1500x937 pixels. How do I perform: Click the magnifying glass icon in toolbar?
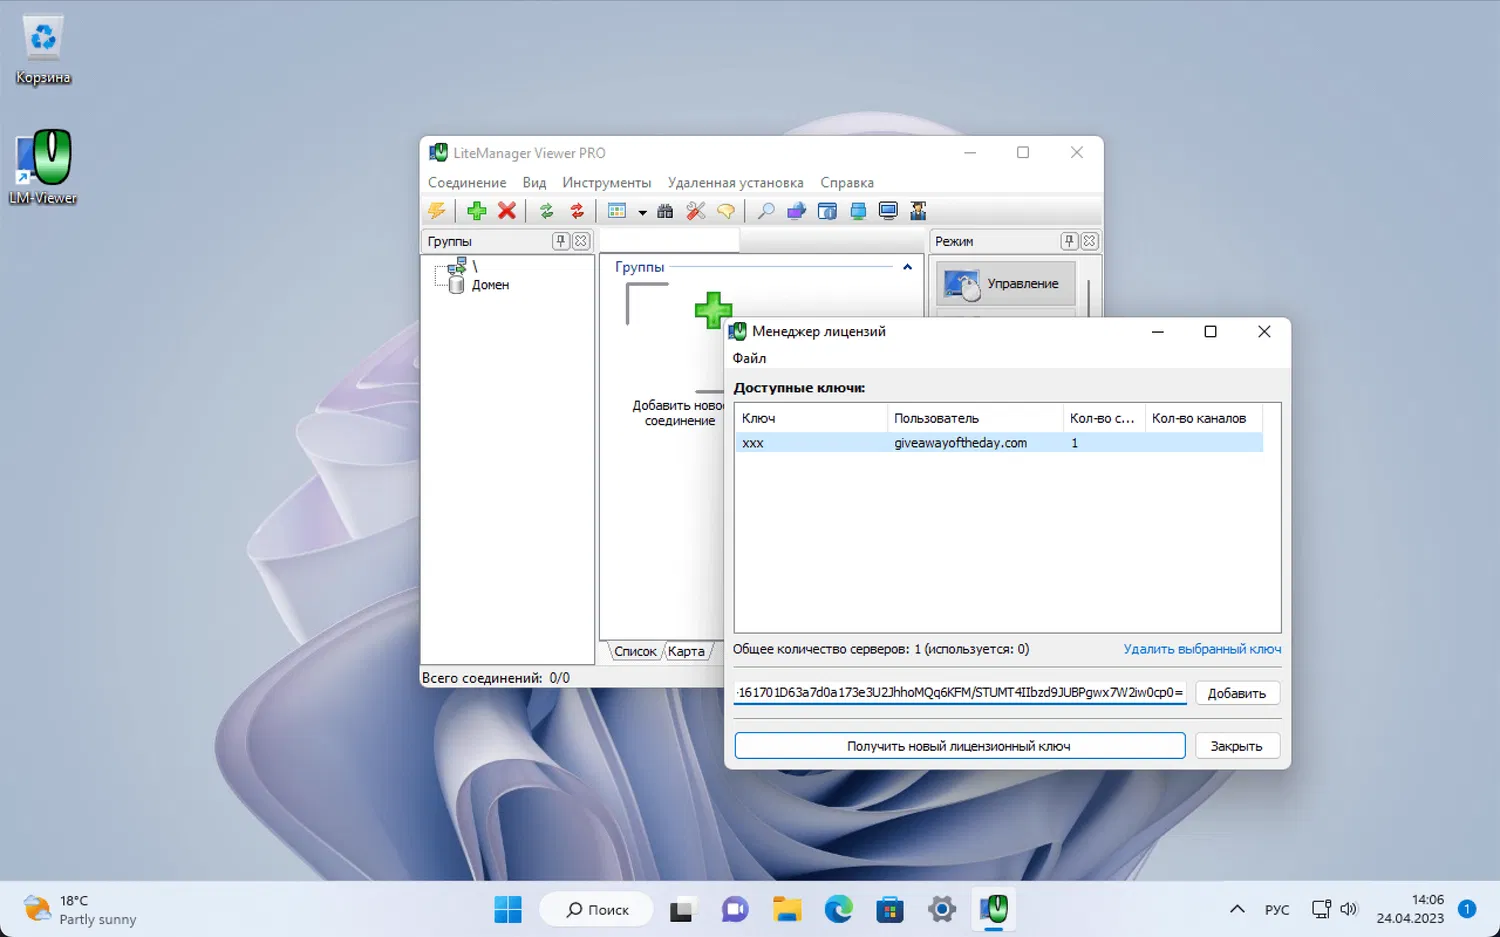(x=765, y=211)
